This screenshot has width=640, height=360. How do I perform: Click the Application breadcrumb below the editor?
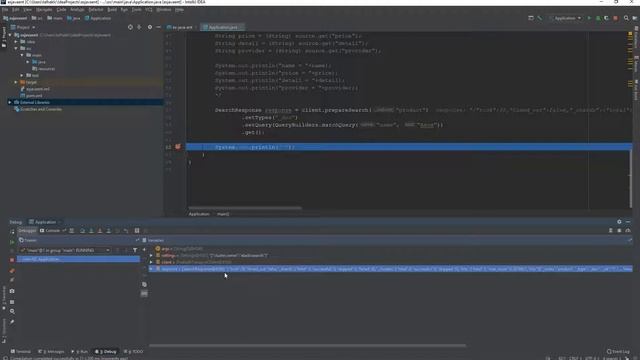tap(199, 214)
